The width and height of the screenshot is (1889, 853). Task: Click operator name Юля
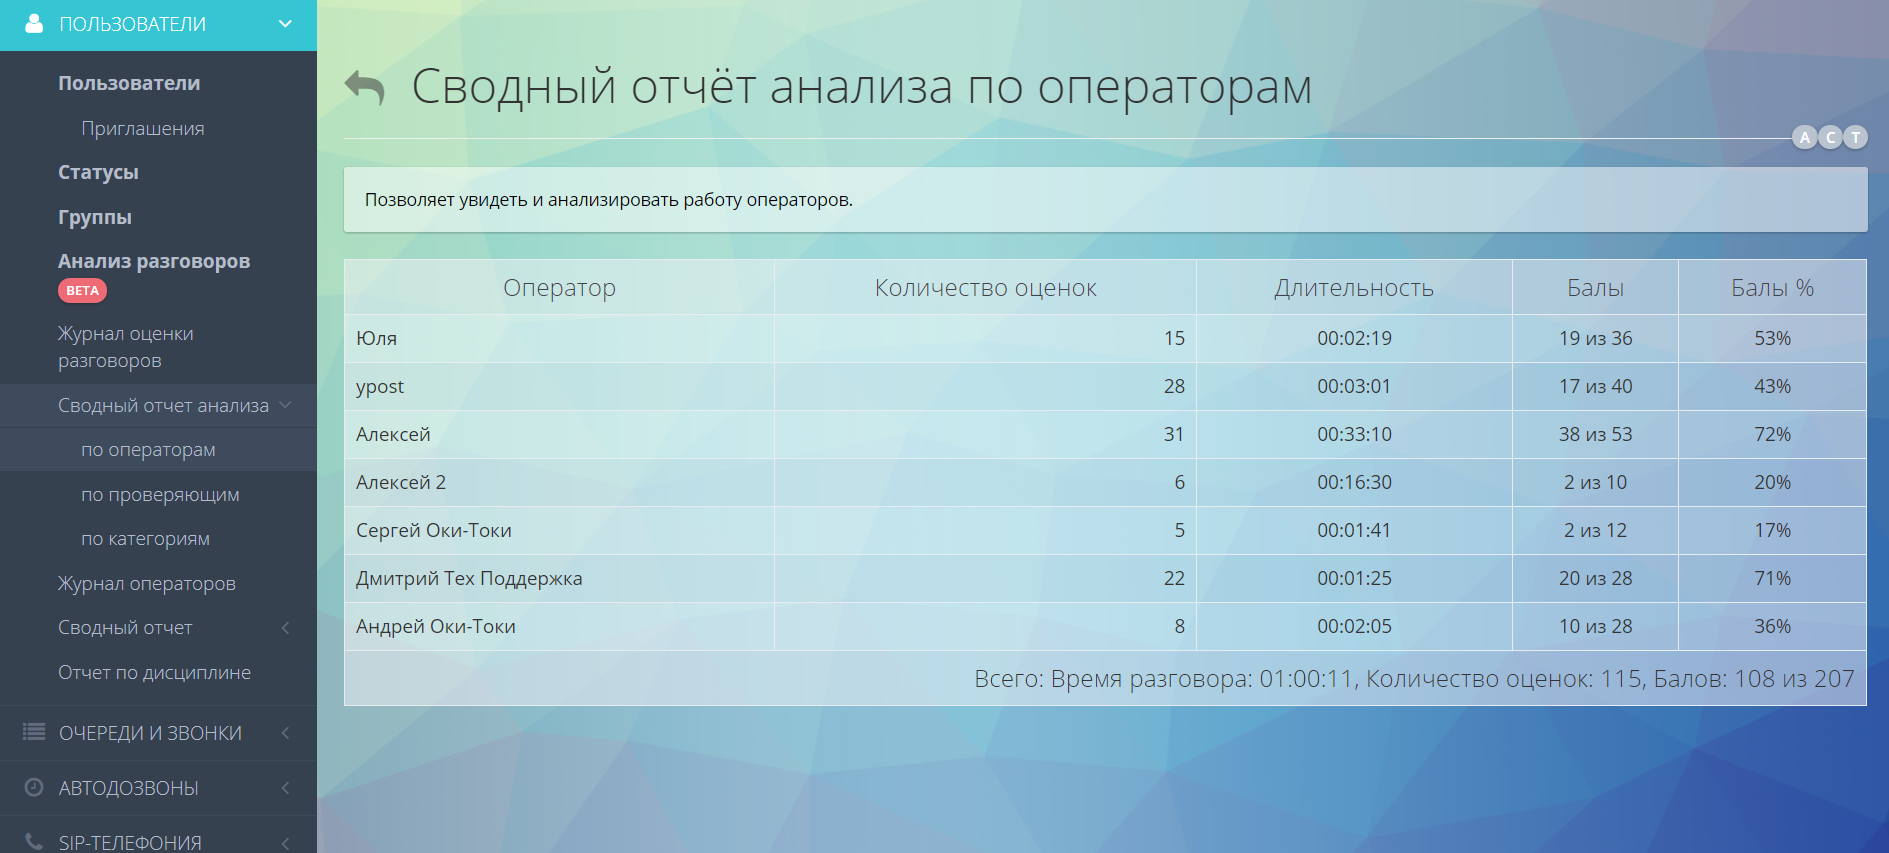pos(376,338)
